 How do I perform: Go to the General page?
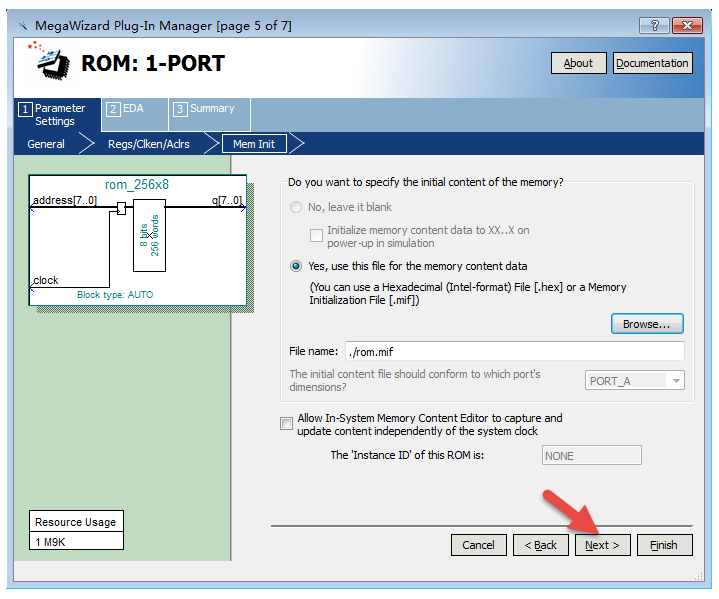tap(46, 144)
